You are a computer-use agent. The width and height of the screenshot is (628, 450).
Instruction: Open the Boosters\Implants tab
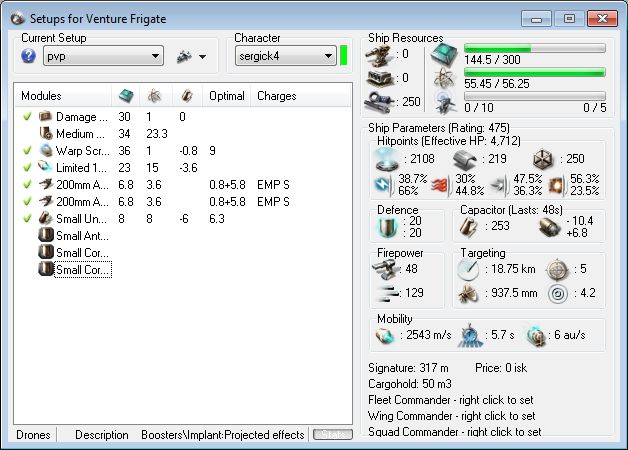182,435
